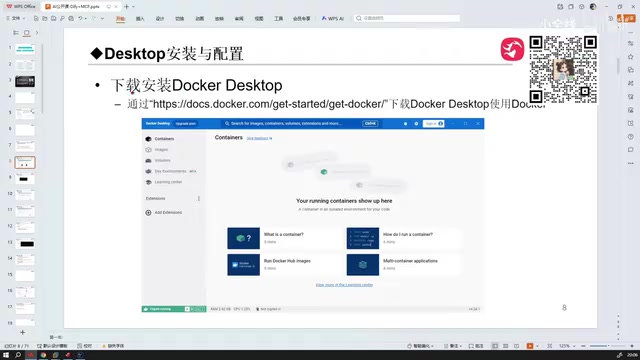Start slideshow with orange play button
640x360 pixels.
point(530,346)
